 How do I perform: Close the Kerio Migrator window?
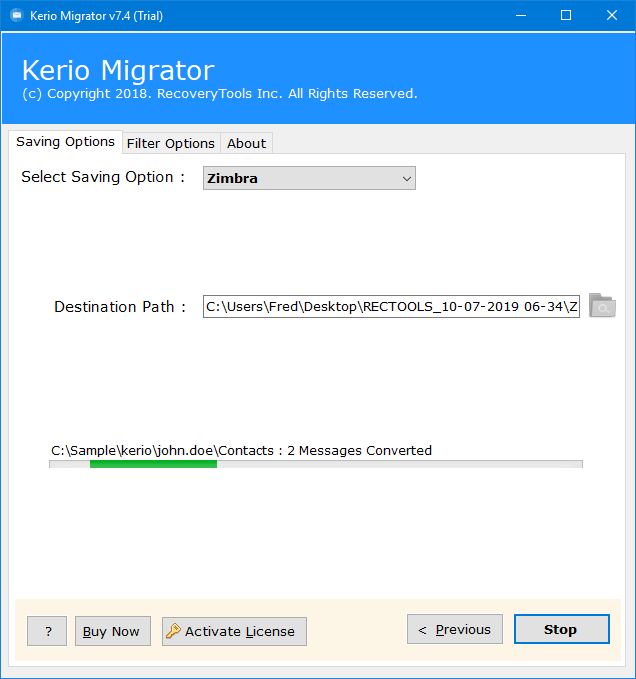[611, 16]
